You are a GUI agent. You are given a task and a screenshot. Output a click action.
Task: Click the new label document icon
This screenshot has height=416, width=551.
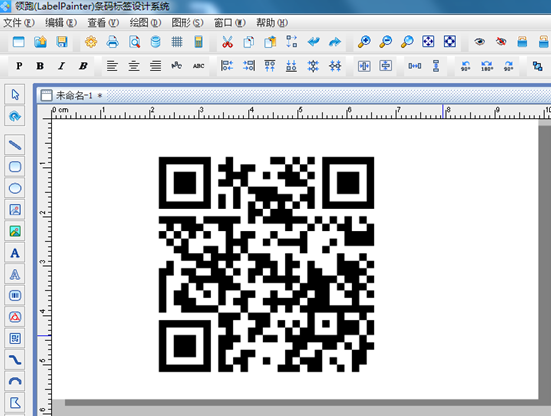(19, 42)
